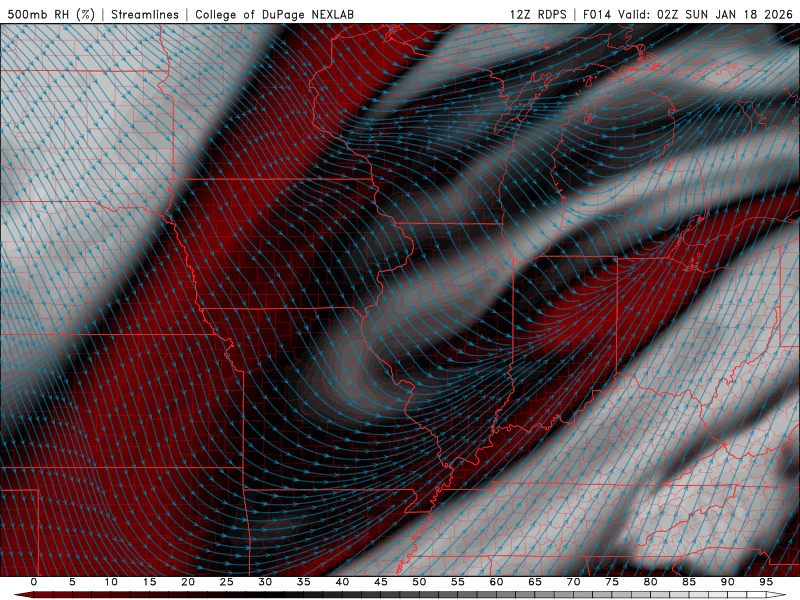Select the "10" colorbar scale label
Screen dimensions: 800x600
pos(111,582)
